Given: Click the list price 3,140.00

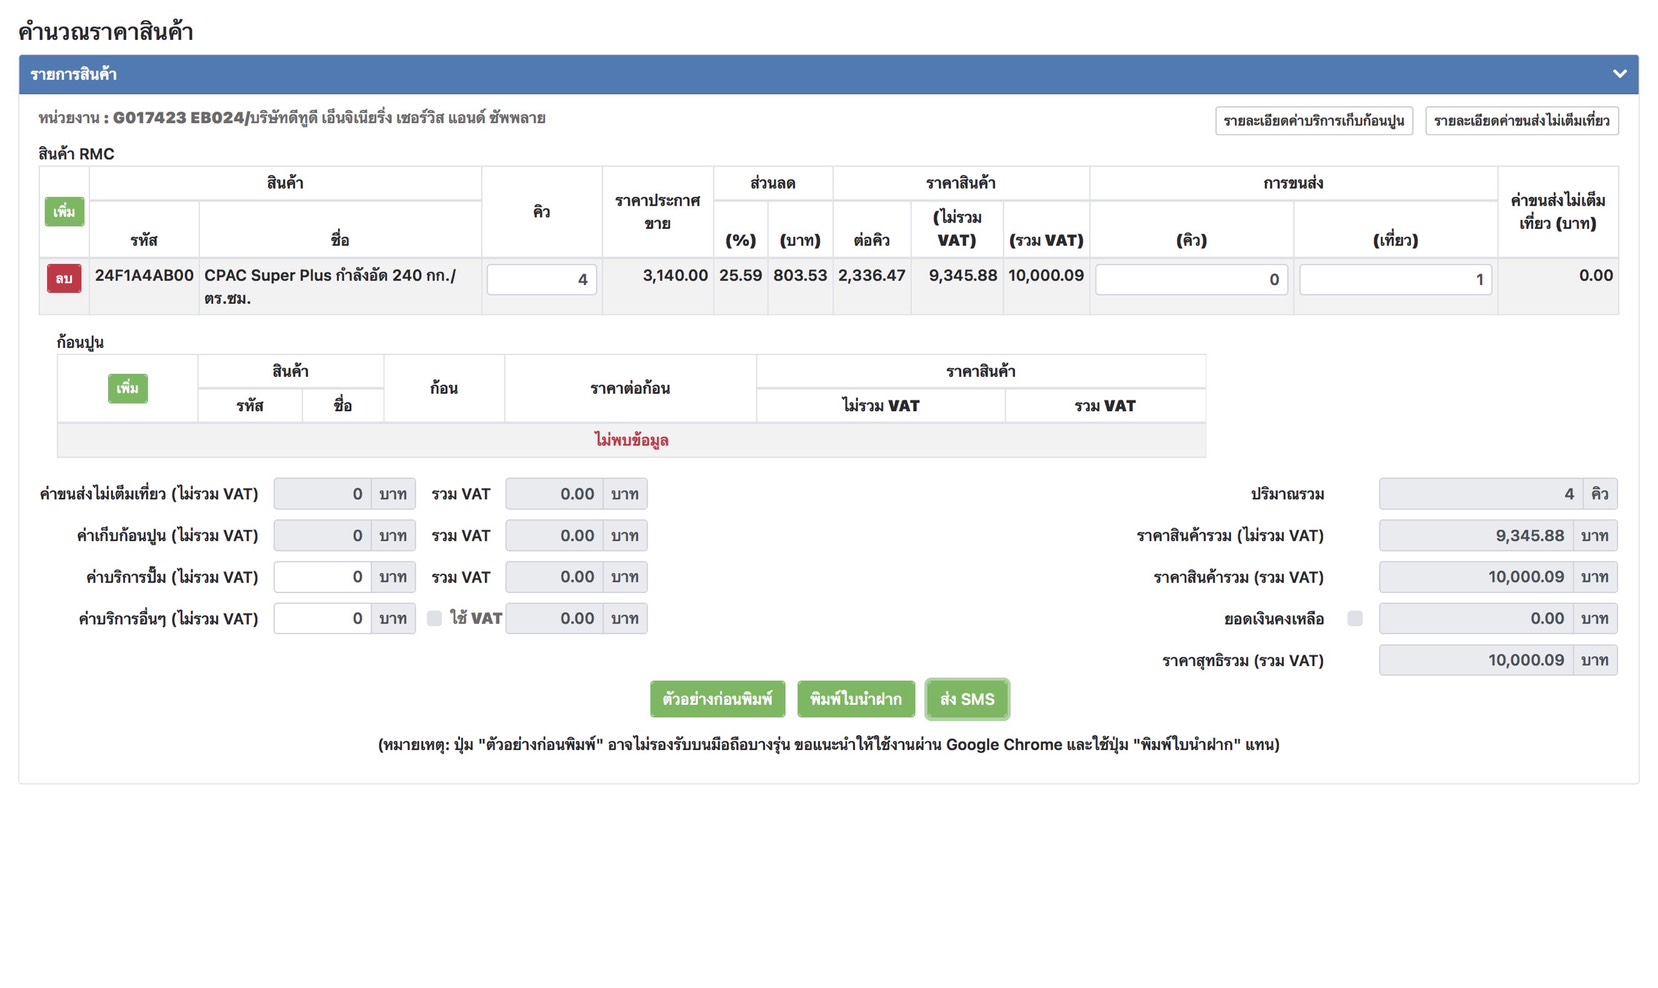Looking at the screenshot, I should tap(675, 276).
